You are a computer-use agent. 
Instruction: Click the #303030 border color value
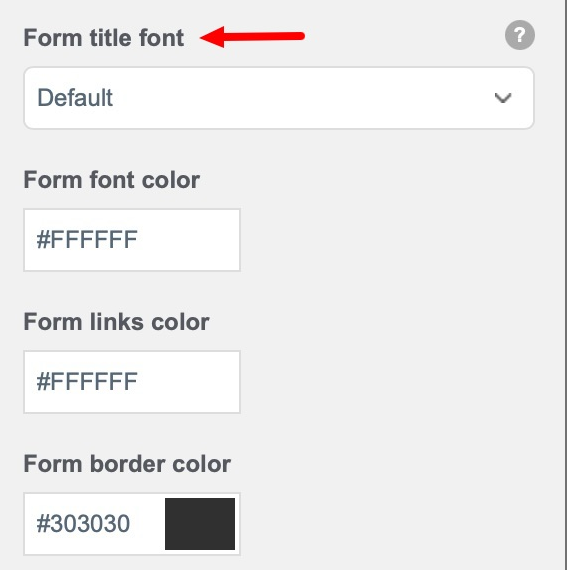click(x=83, y=524)
